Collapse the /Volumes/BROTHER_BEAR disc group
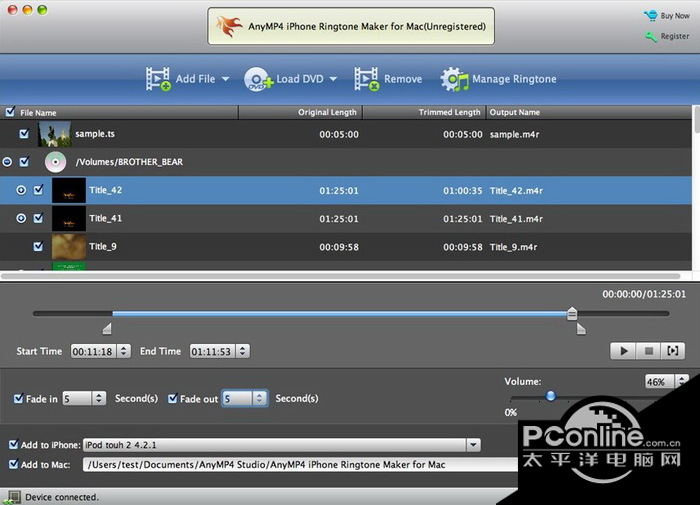Viewport: 700px width, 505px height. pyautogui.click(x=7, y=162)
